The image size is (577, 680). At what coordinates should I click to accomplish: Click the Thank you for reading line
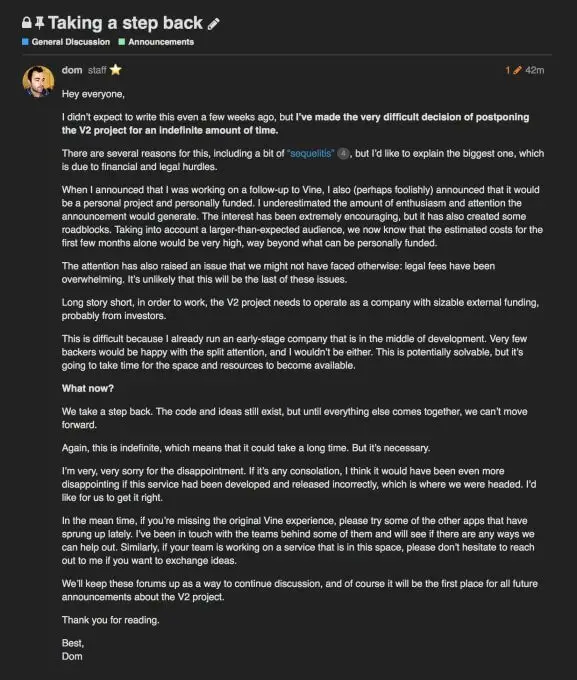click(111, 620)
